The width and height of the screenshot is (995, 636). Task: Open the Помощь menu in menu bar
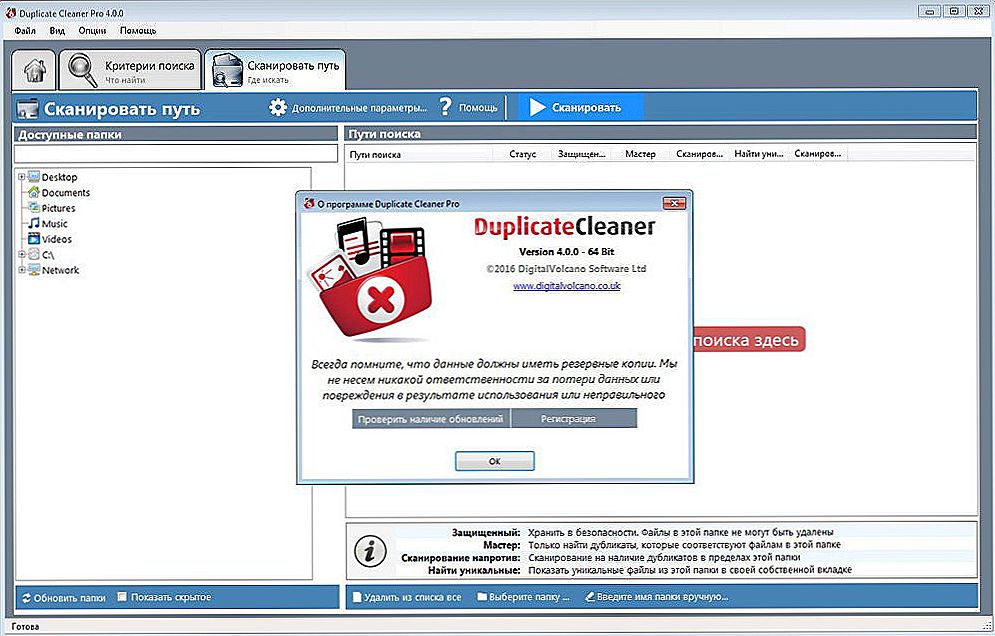pos(138,30)
